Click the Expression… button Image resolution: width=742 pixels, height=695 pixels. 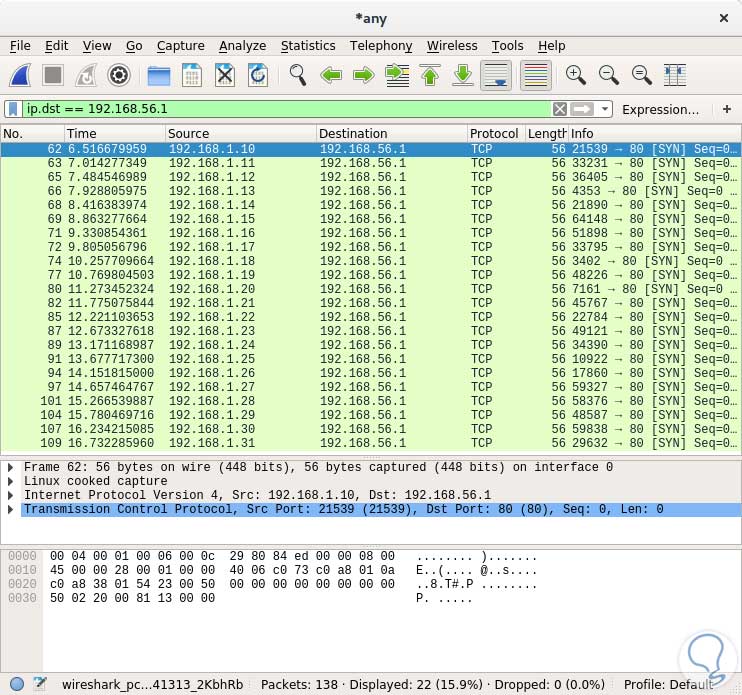(660, 109)
